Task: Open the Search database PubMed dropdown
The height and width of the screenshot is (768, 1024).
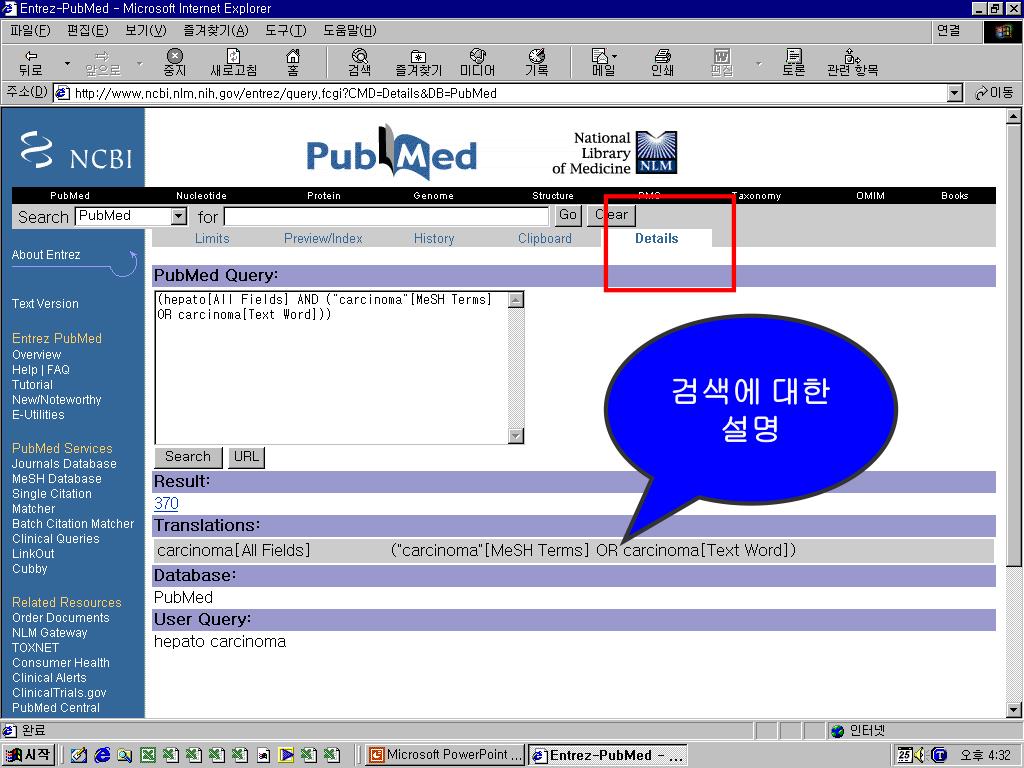Action: coord(179,216)
